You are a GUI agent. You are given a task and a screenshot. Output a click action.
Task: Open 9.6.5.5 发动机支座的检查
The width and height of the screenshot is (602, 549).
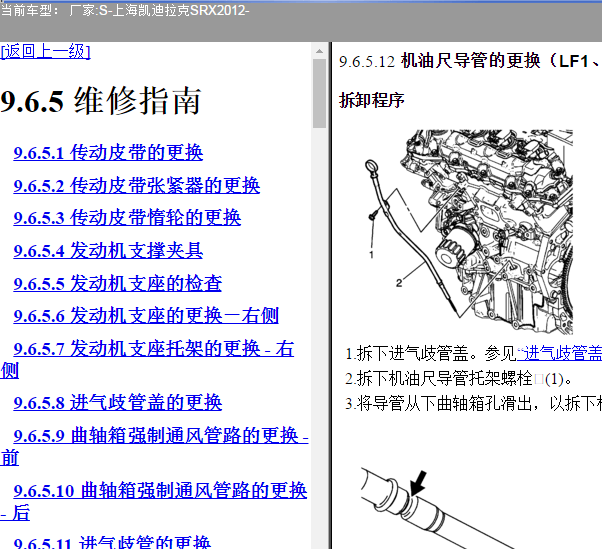click(117, 284)
